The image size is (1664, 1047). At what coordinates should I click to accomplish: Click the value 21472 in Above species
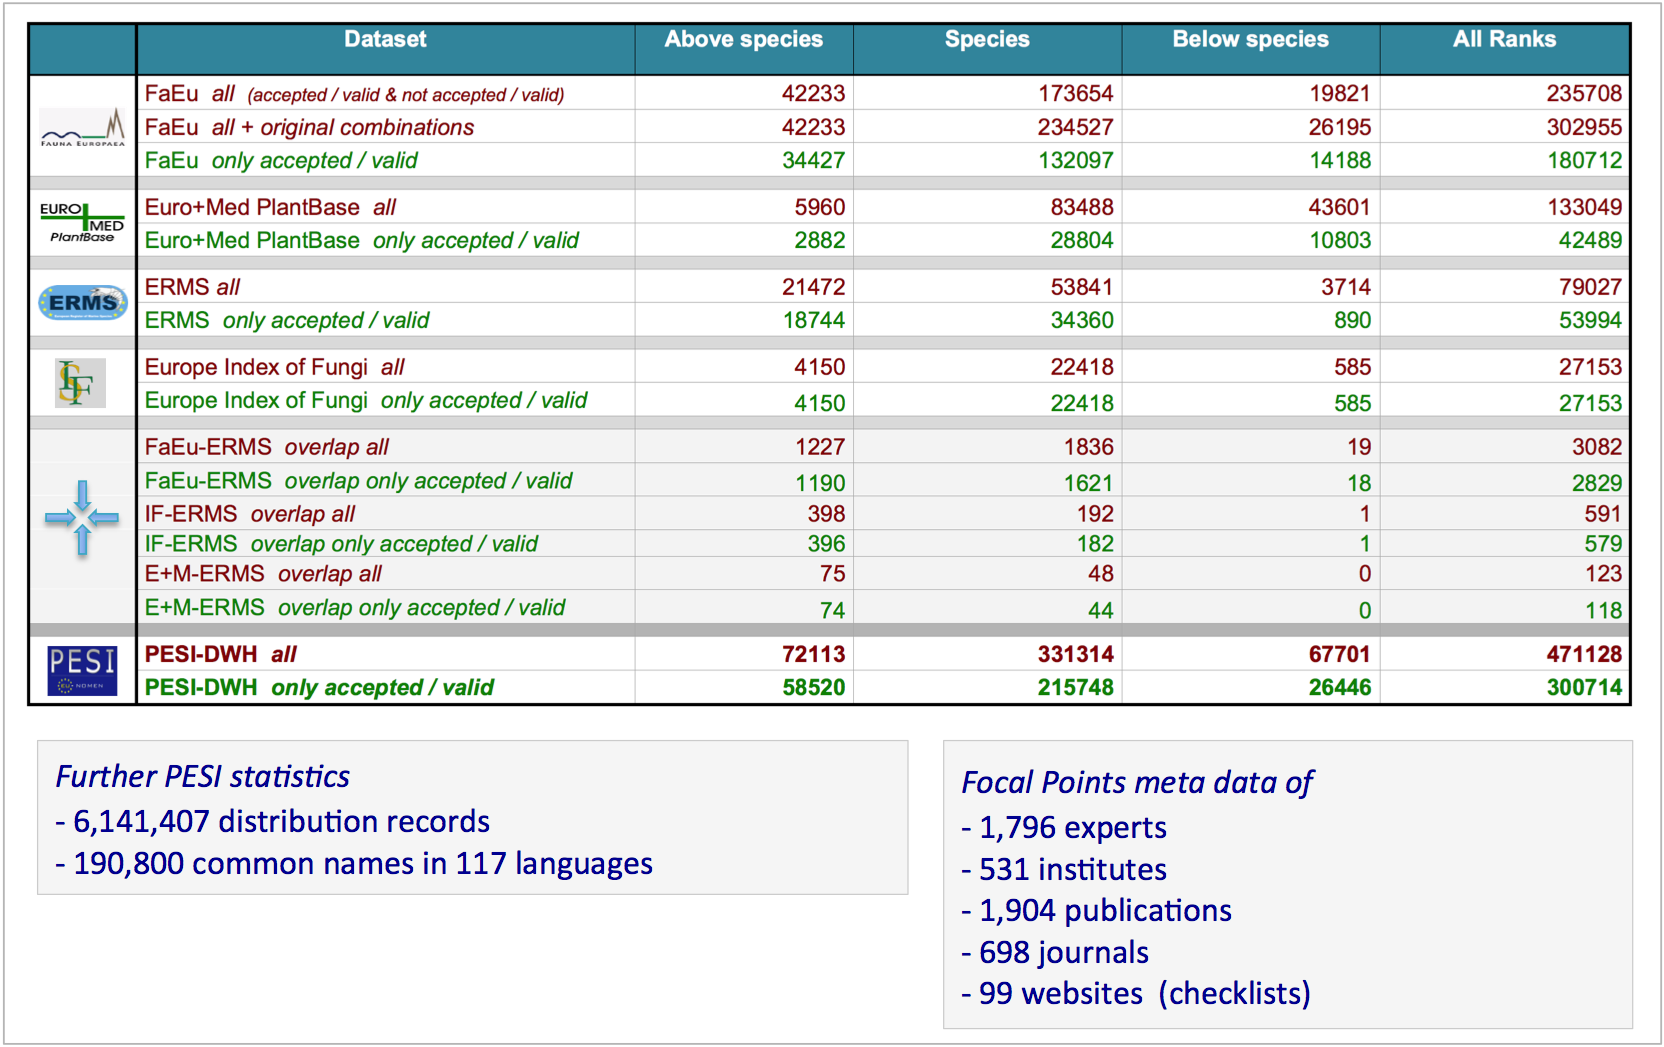(813, 287)
